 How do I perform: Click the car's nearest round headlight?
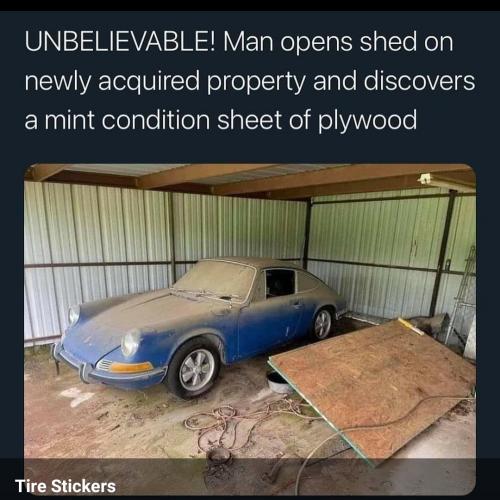[130, 342]
